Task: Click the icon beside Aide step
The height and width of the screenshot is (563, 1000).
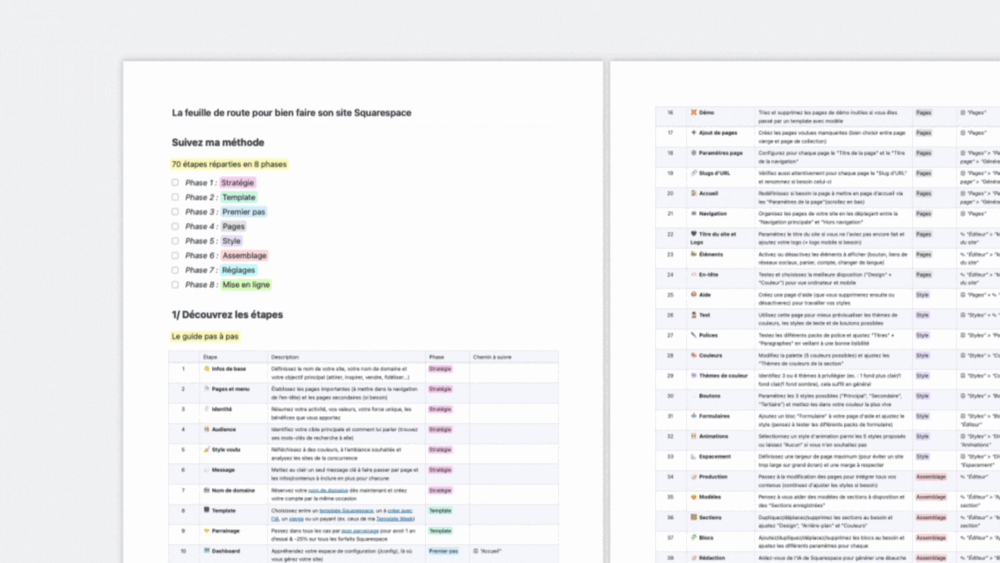Action: tap(694, 295)
